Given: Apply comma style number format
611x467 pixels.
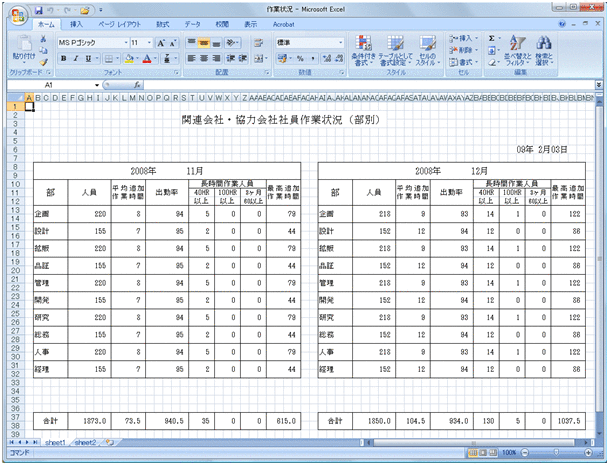Looking at the screenshot, I should tap(313, 59).
